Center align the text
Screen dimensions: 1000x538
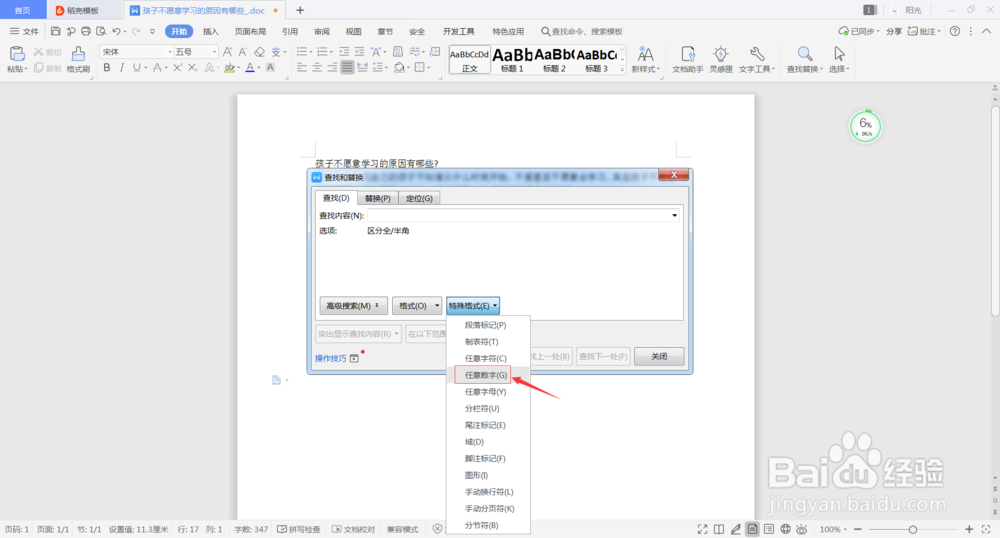pos(317,68)
